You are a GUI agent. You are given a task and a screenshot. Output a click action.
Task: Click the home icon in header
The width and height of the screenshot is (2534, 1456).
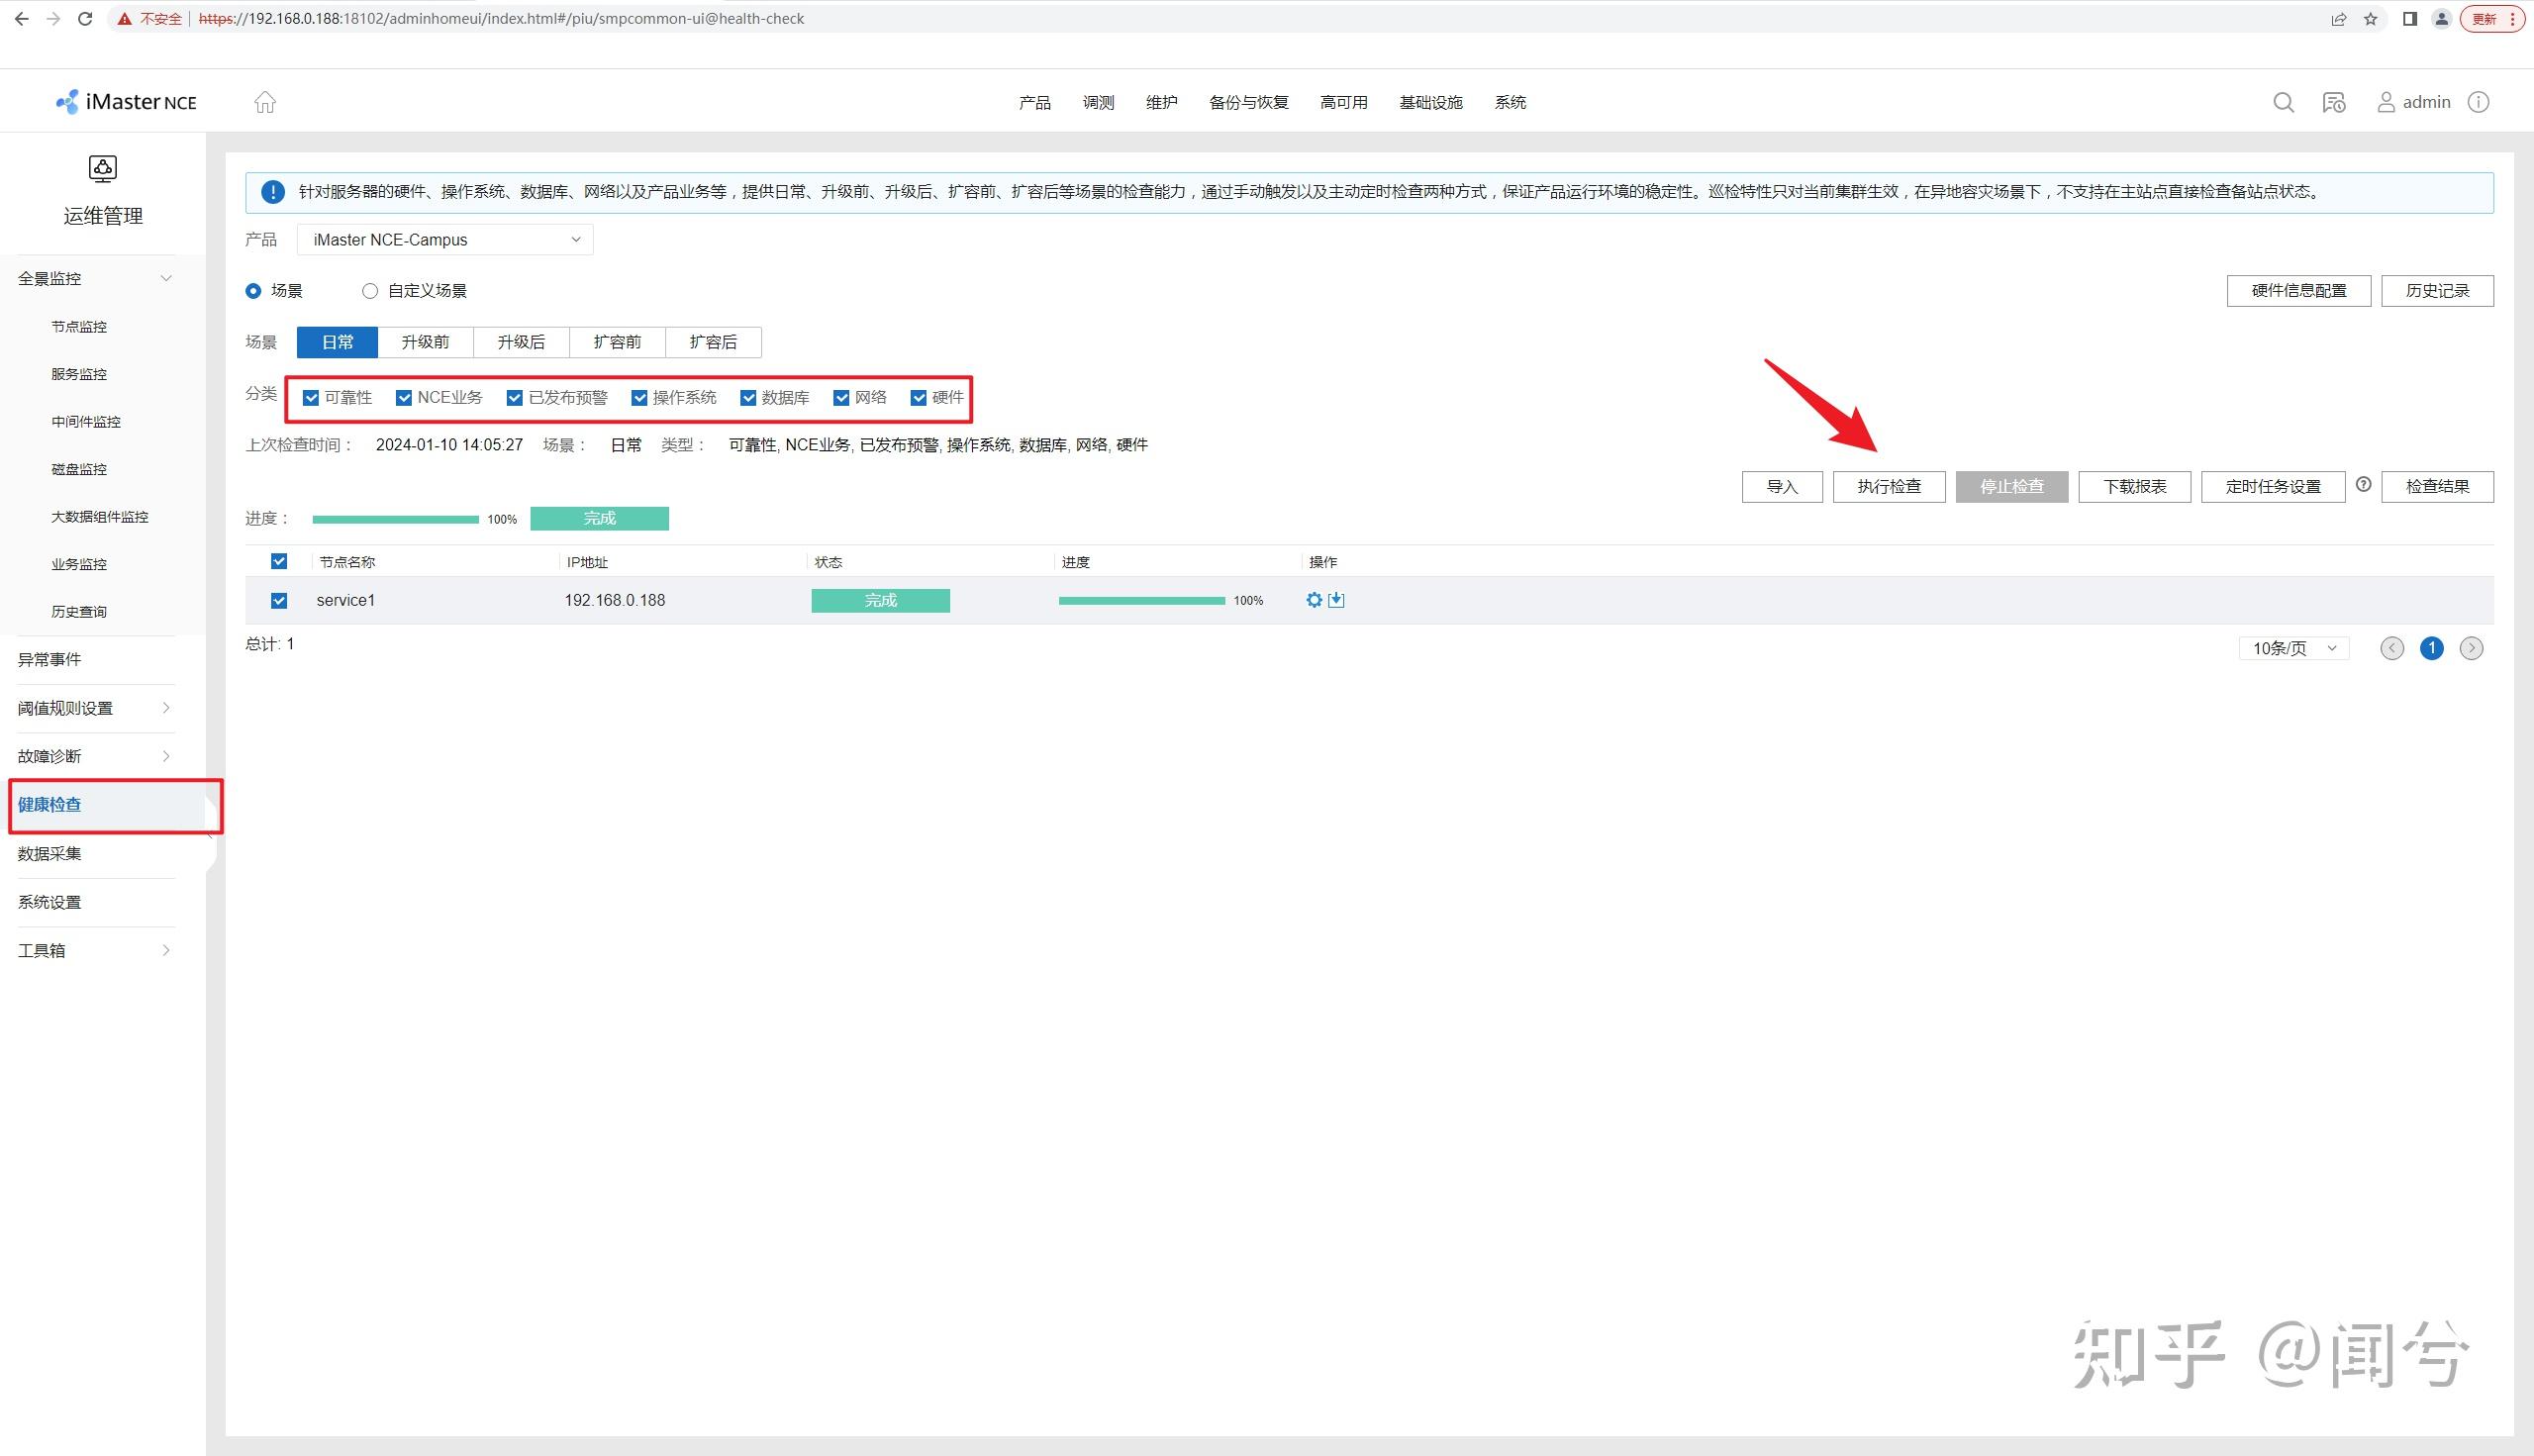click(265, 102)
